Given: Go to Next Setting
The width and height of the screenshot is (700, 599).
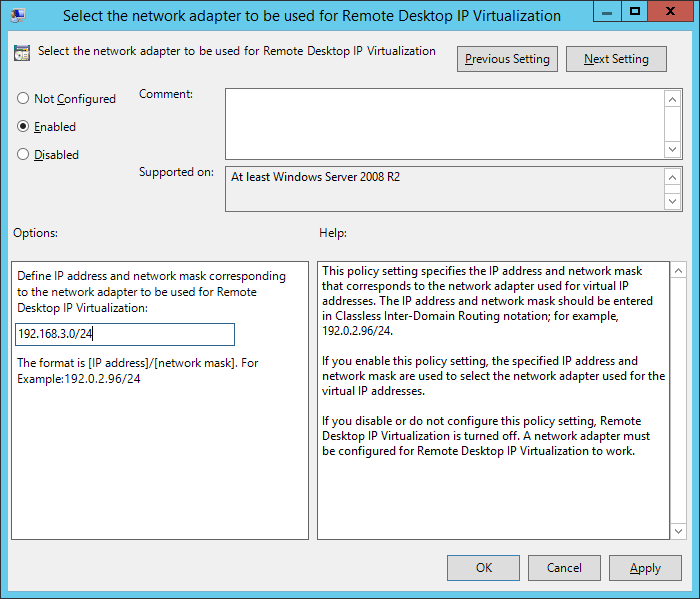Looking at the screenshot, I should 616,59.
